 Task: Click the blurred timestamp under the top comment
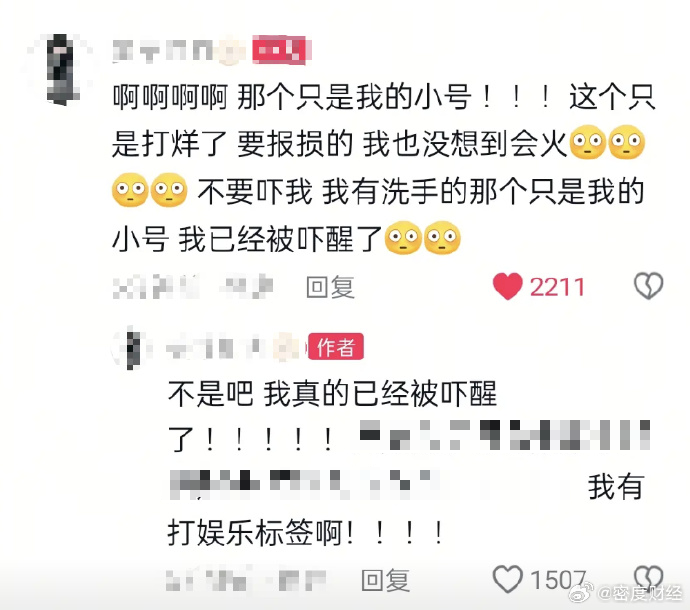tap(193, 287)
